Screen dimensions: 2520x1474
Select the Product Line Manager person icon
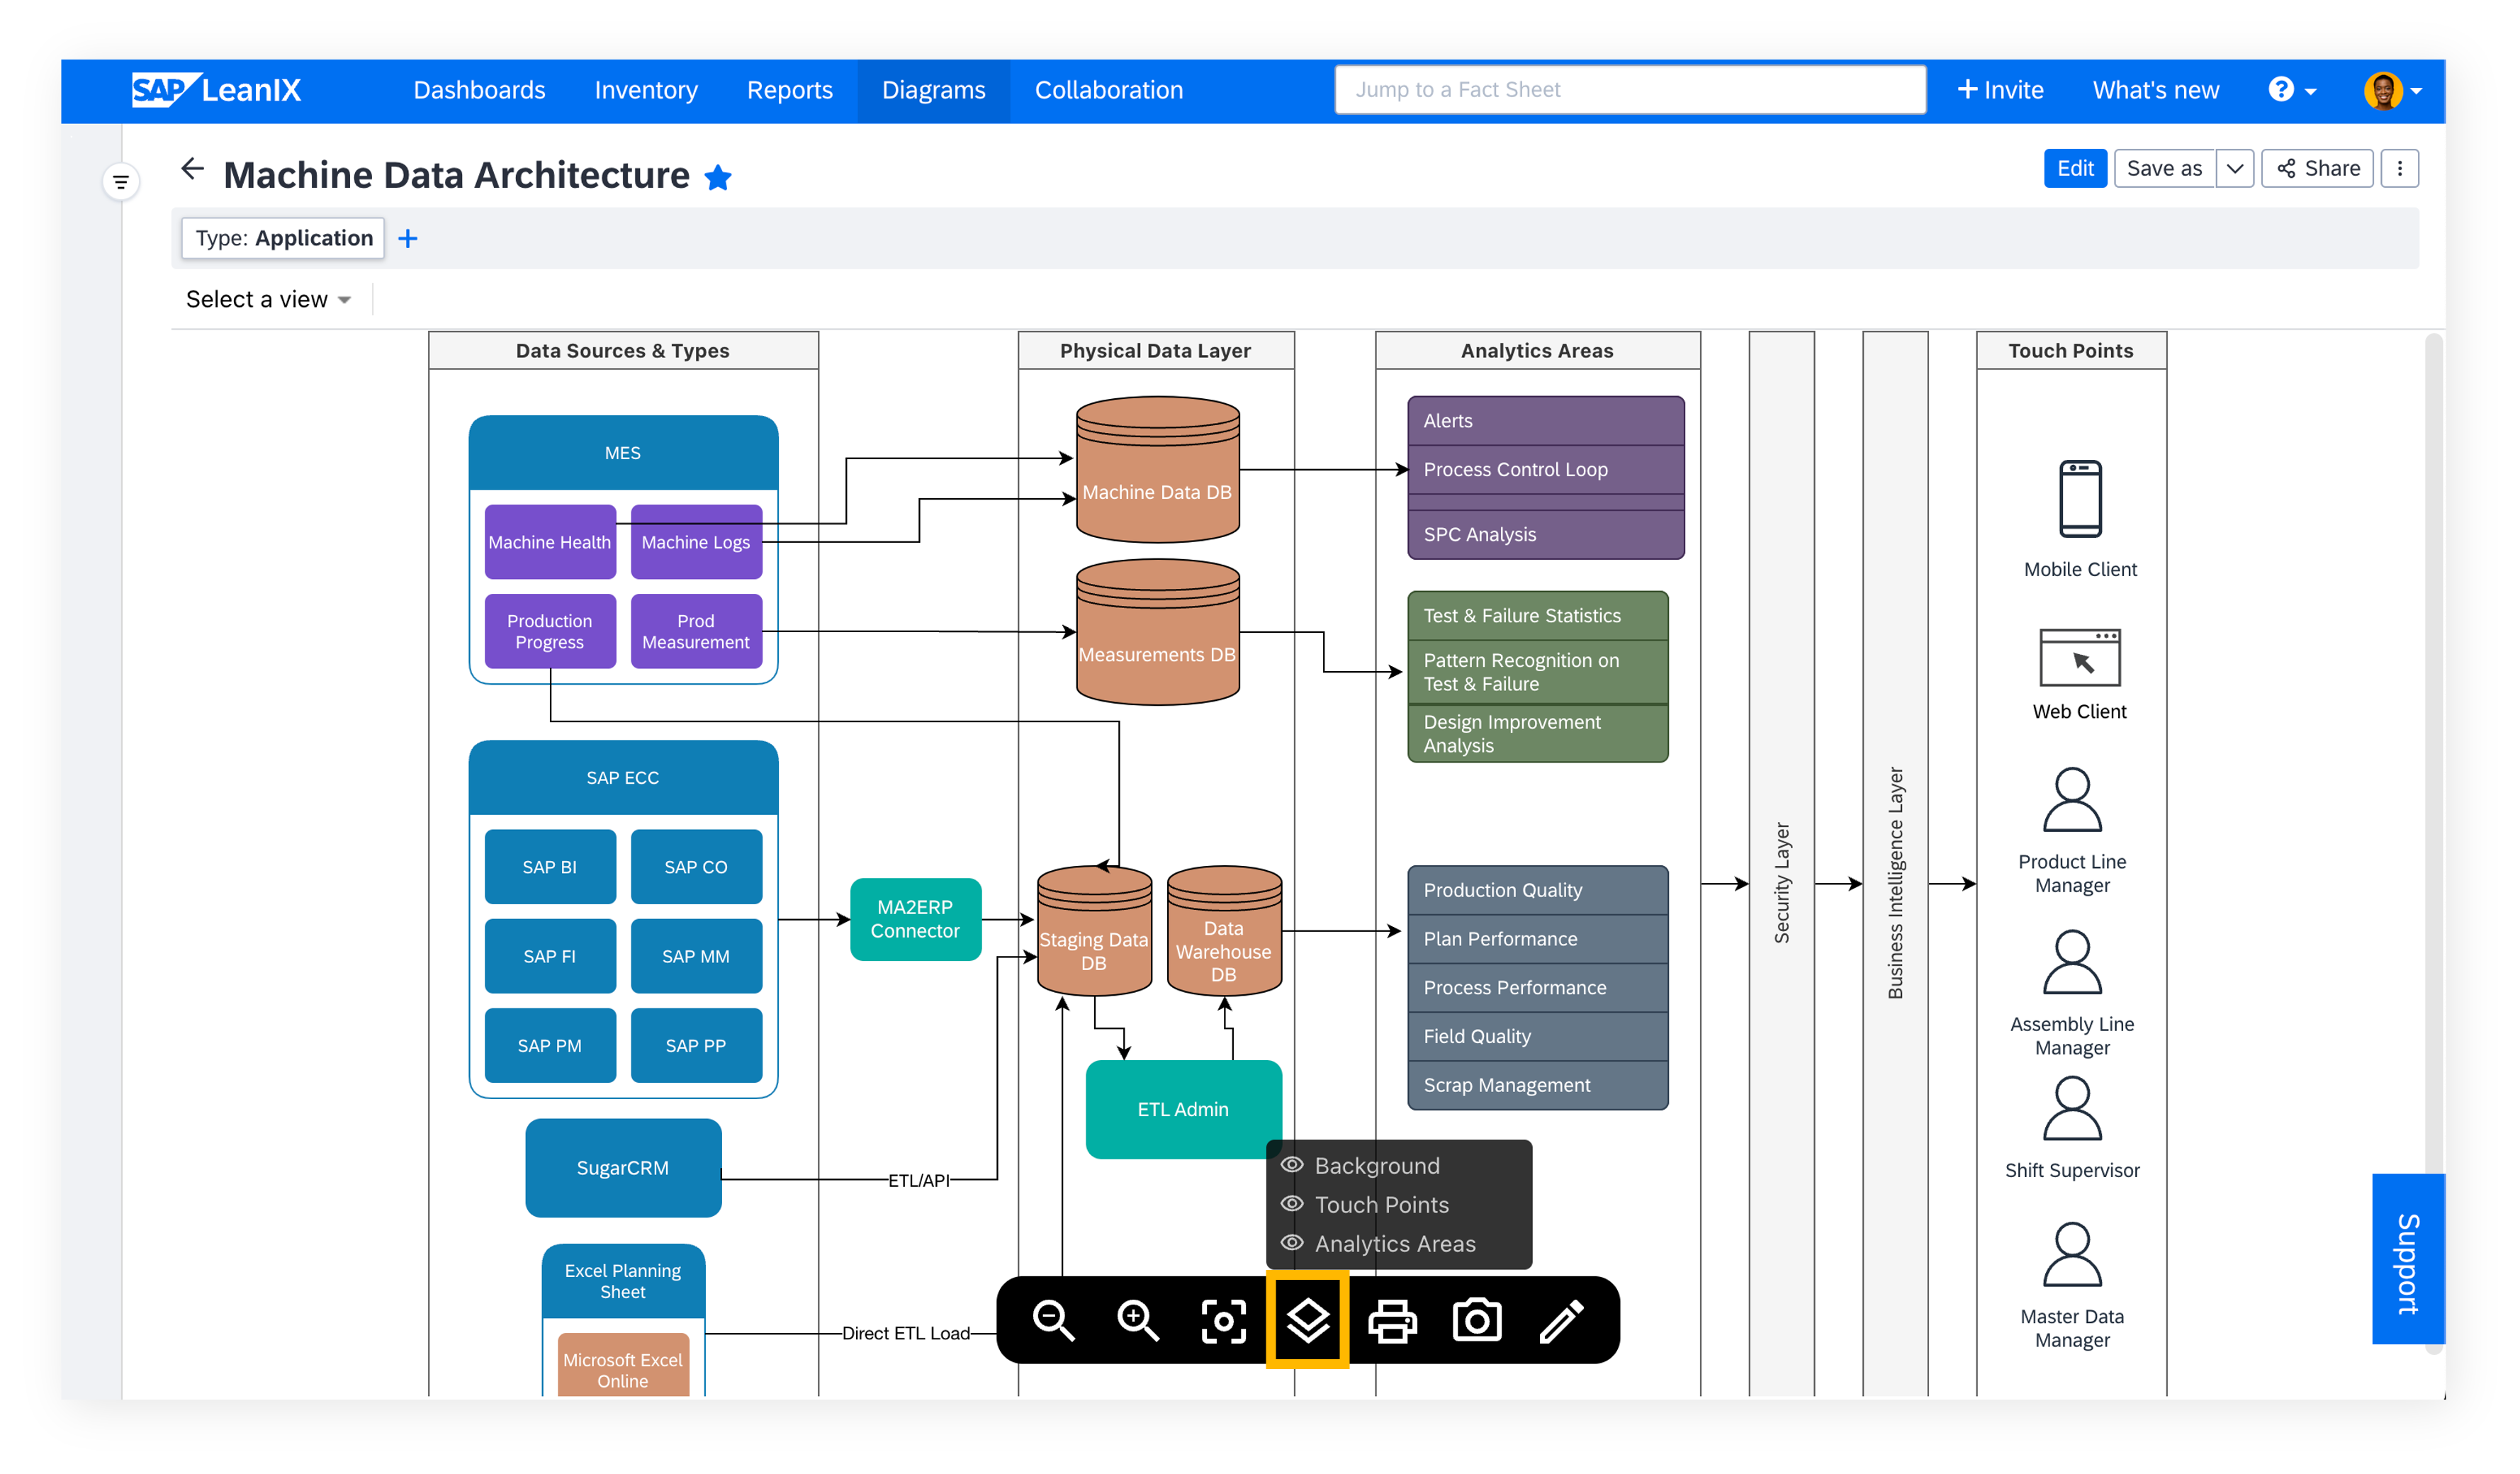tap(2072, 799)
